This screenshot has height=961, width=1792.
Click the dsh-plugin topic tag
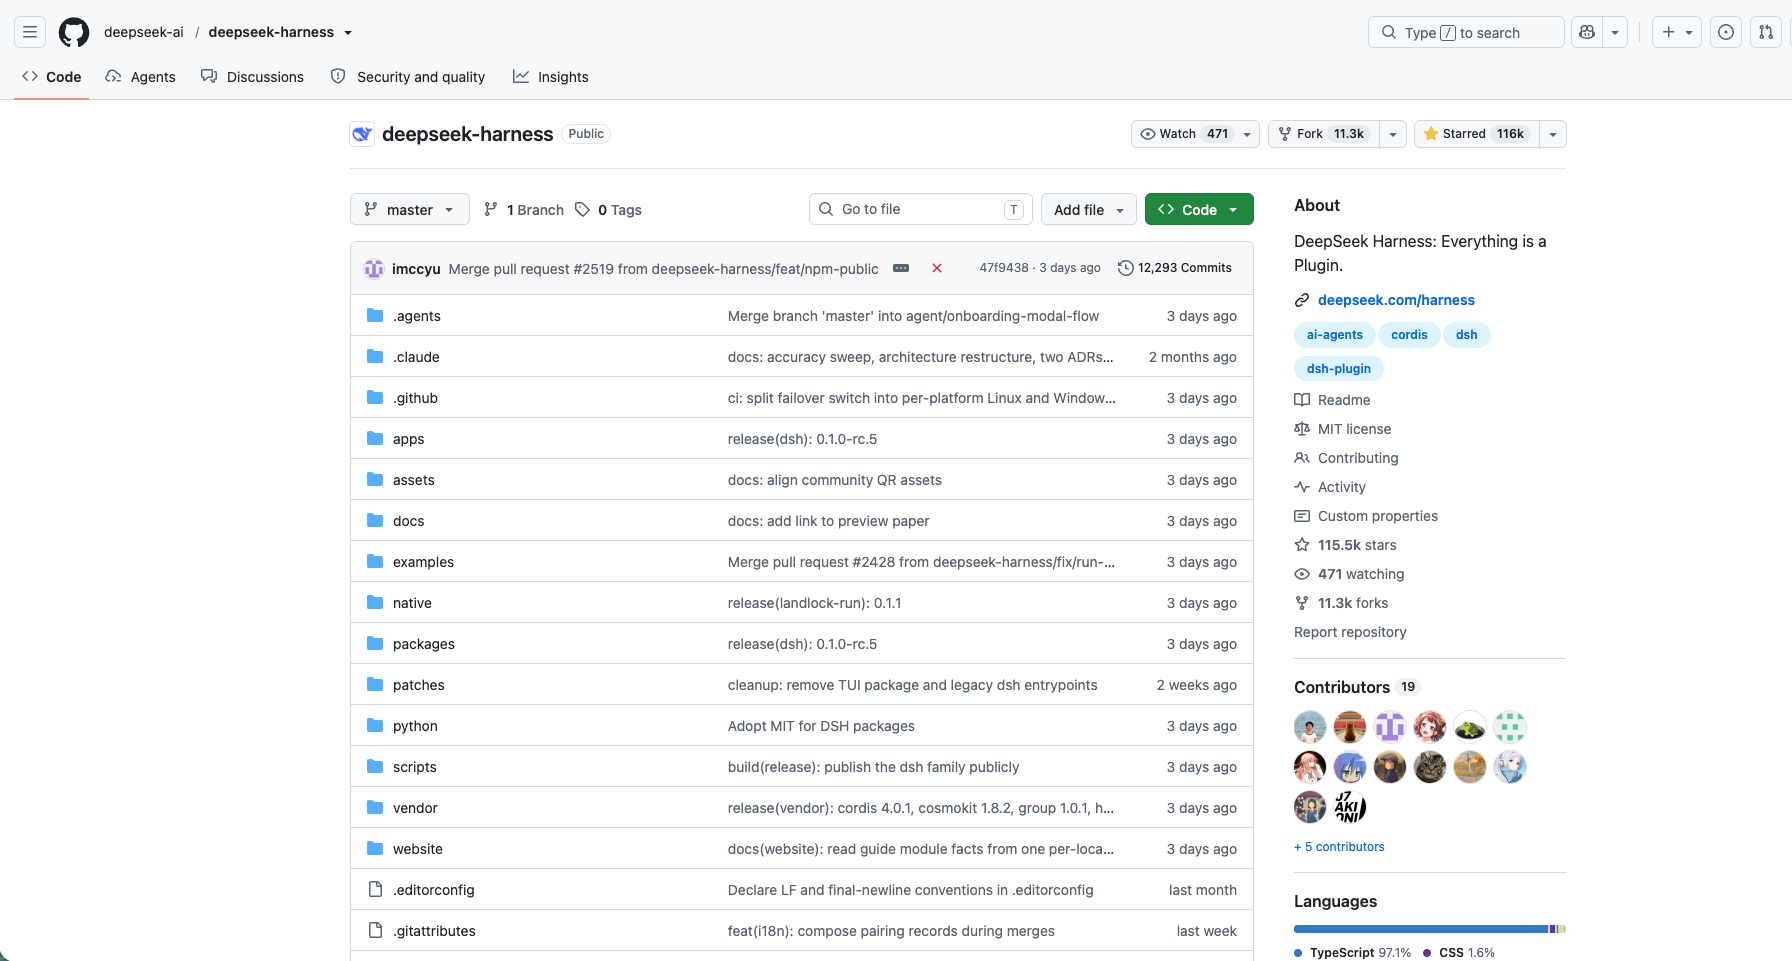1339,369
